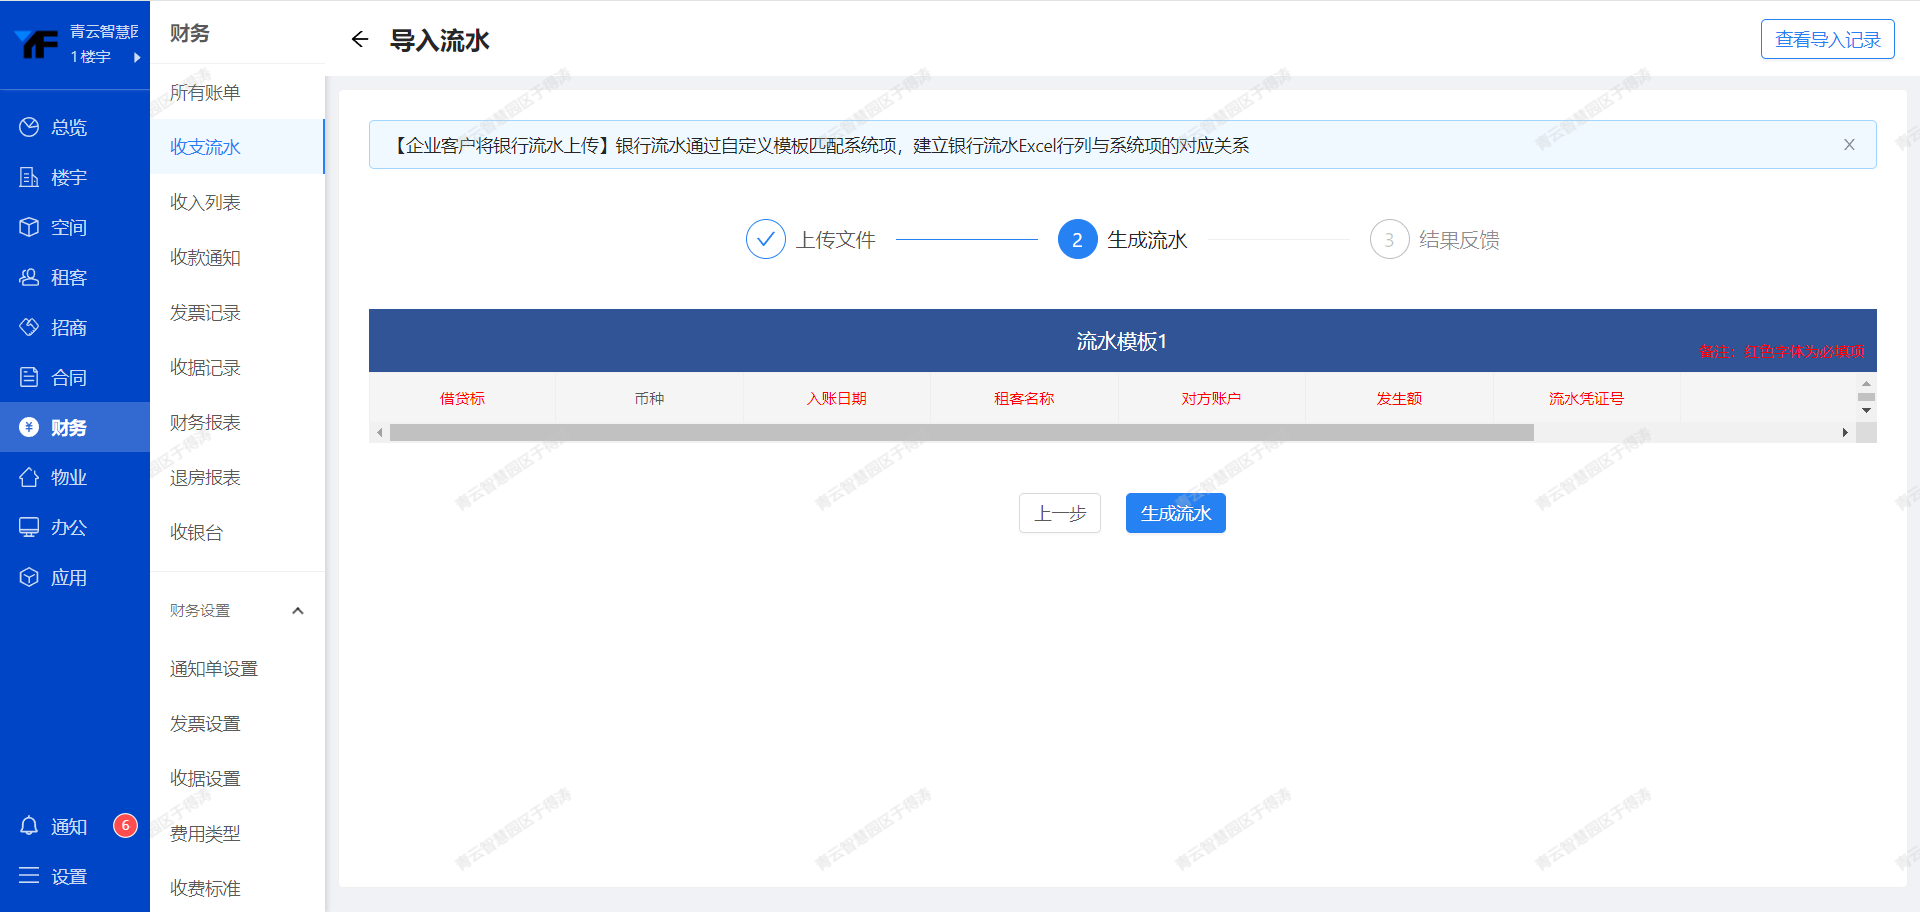
Task: Go to 楼宇 buildings section
Action: 68,178
